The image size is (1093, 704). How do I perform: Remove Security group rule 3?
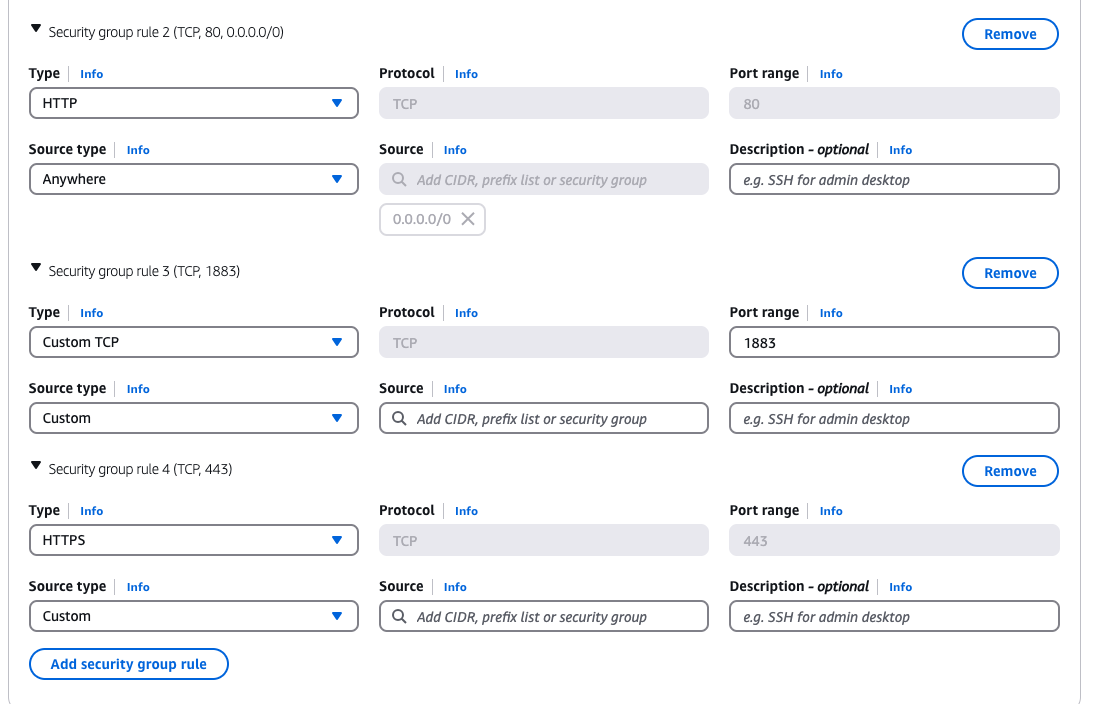pos(1010,272)
